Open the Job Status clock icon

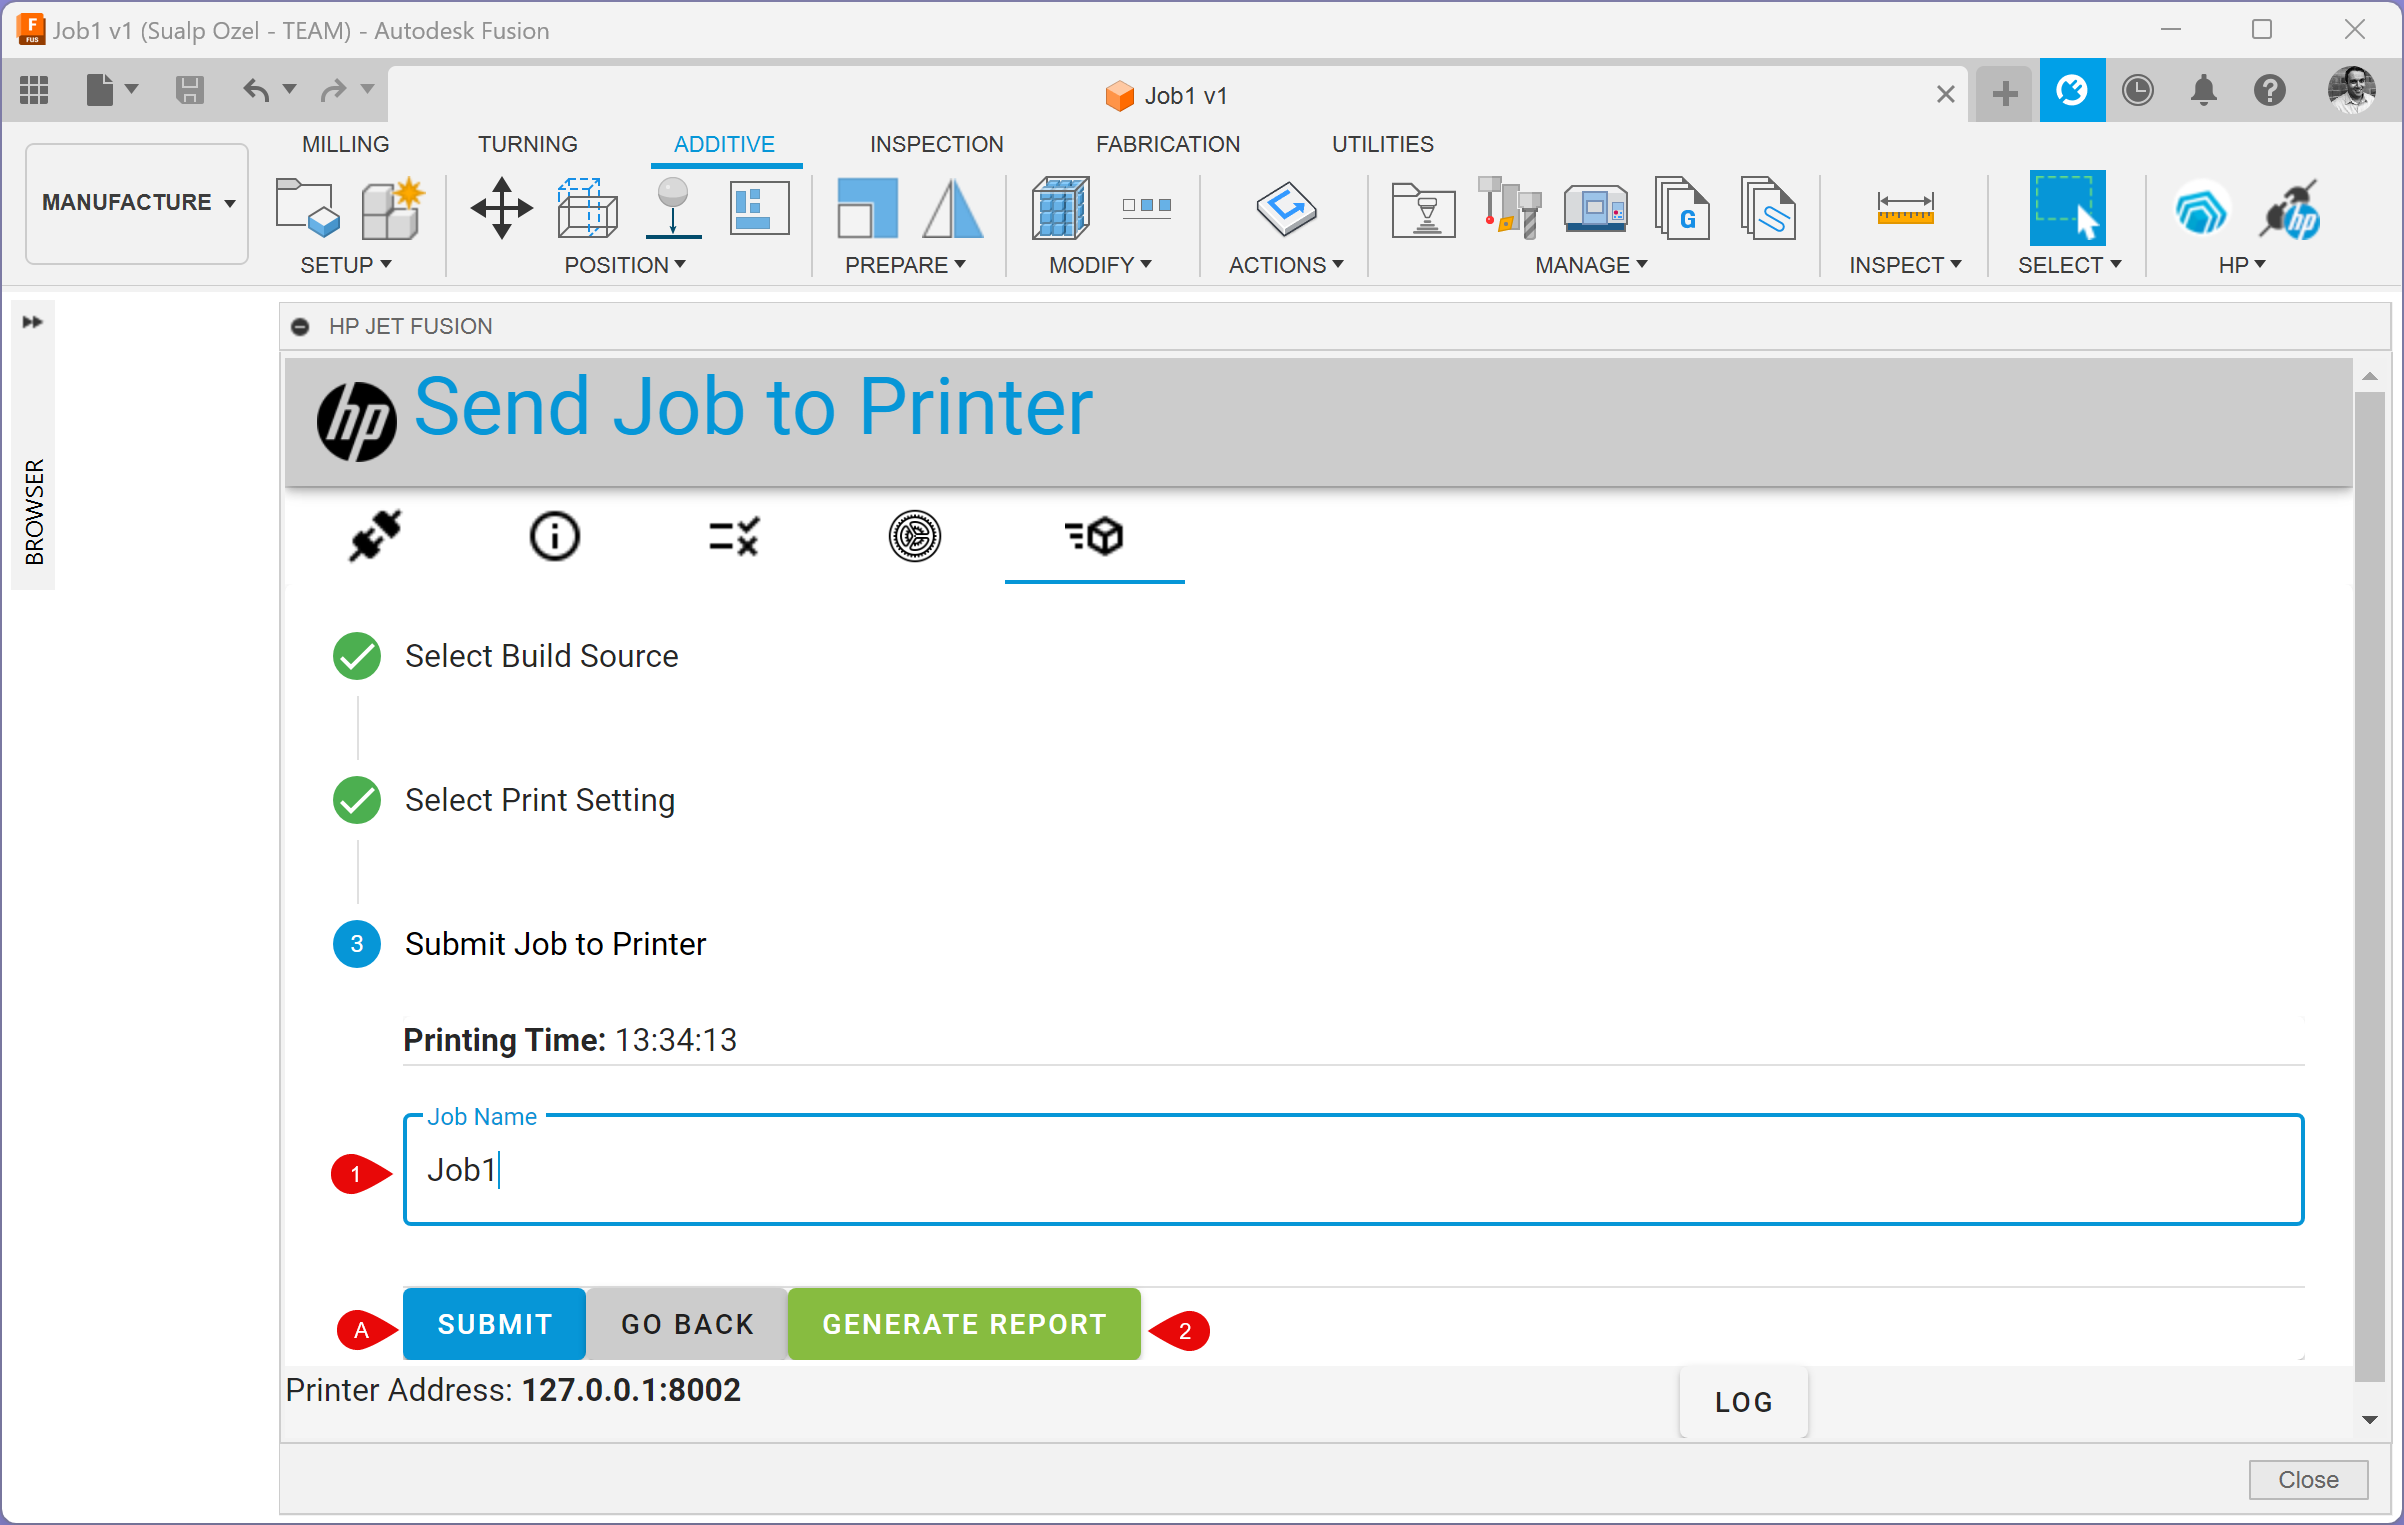tap(2137, 92)
